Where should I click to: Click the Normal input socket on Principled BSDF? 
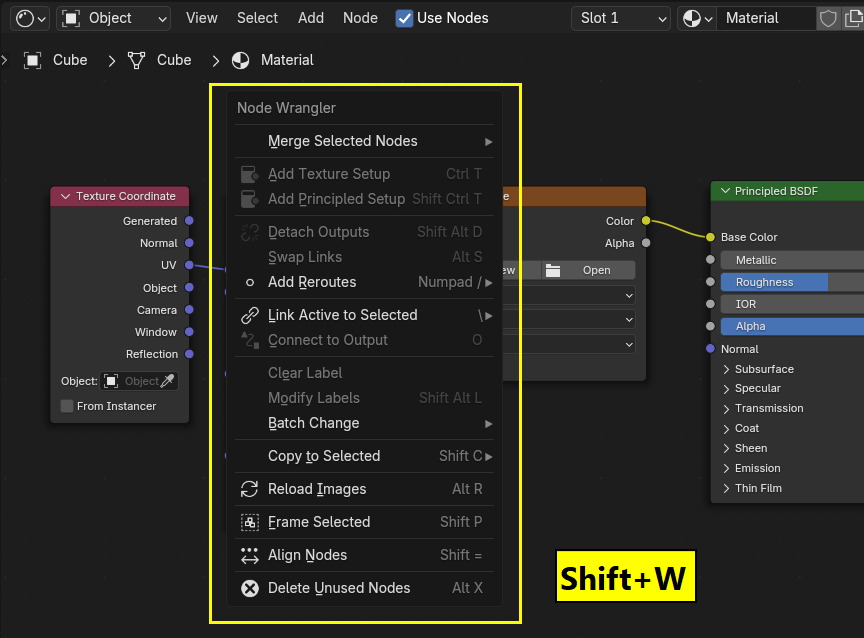pos(710,349)
